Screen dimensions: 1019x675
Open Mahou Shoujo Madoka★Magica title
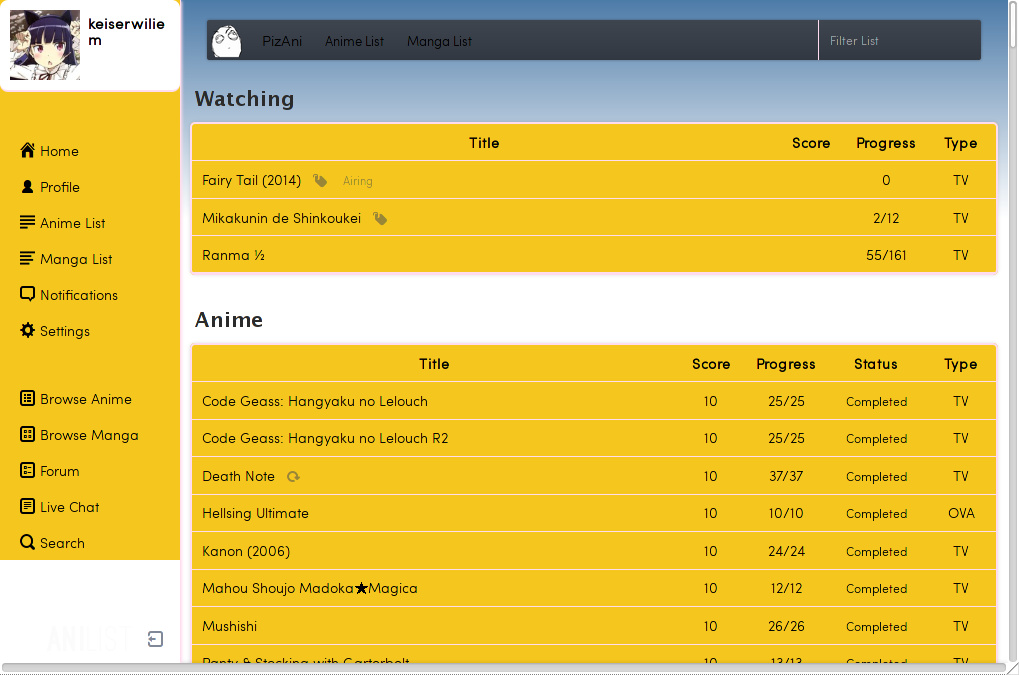coord(309,588)
